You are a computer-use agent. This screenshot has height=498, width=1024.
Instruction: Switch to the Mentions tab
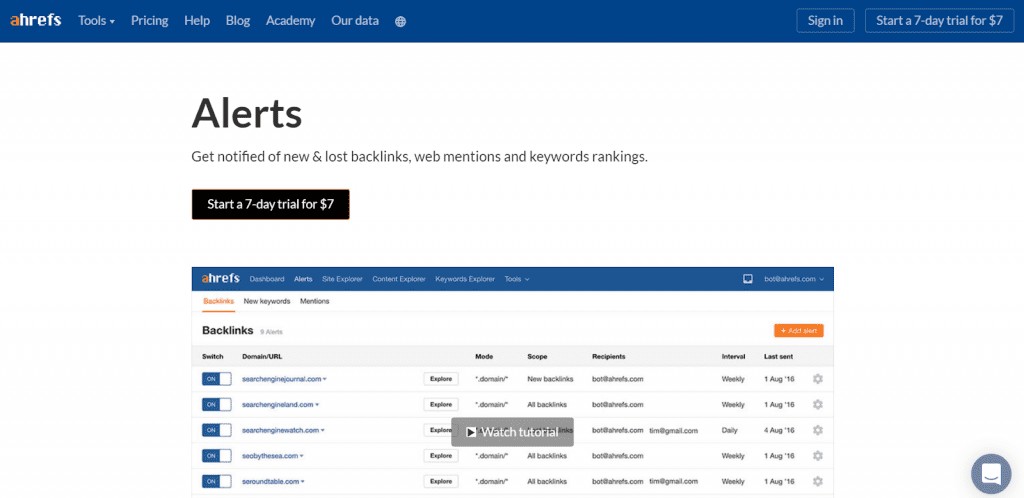click(315, 301)
